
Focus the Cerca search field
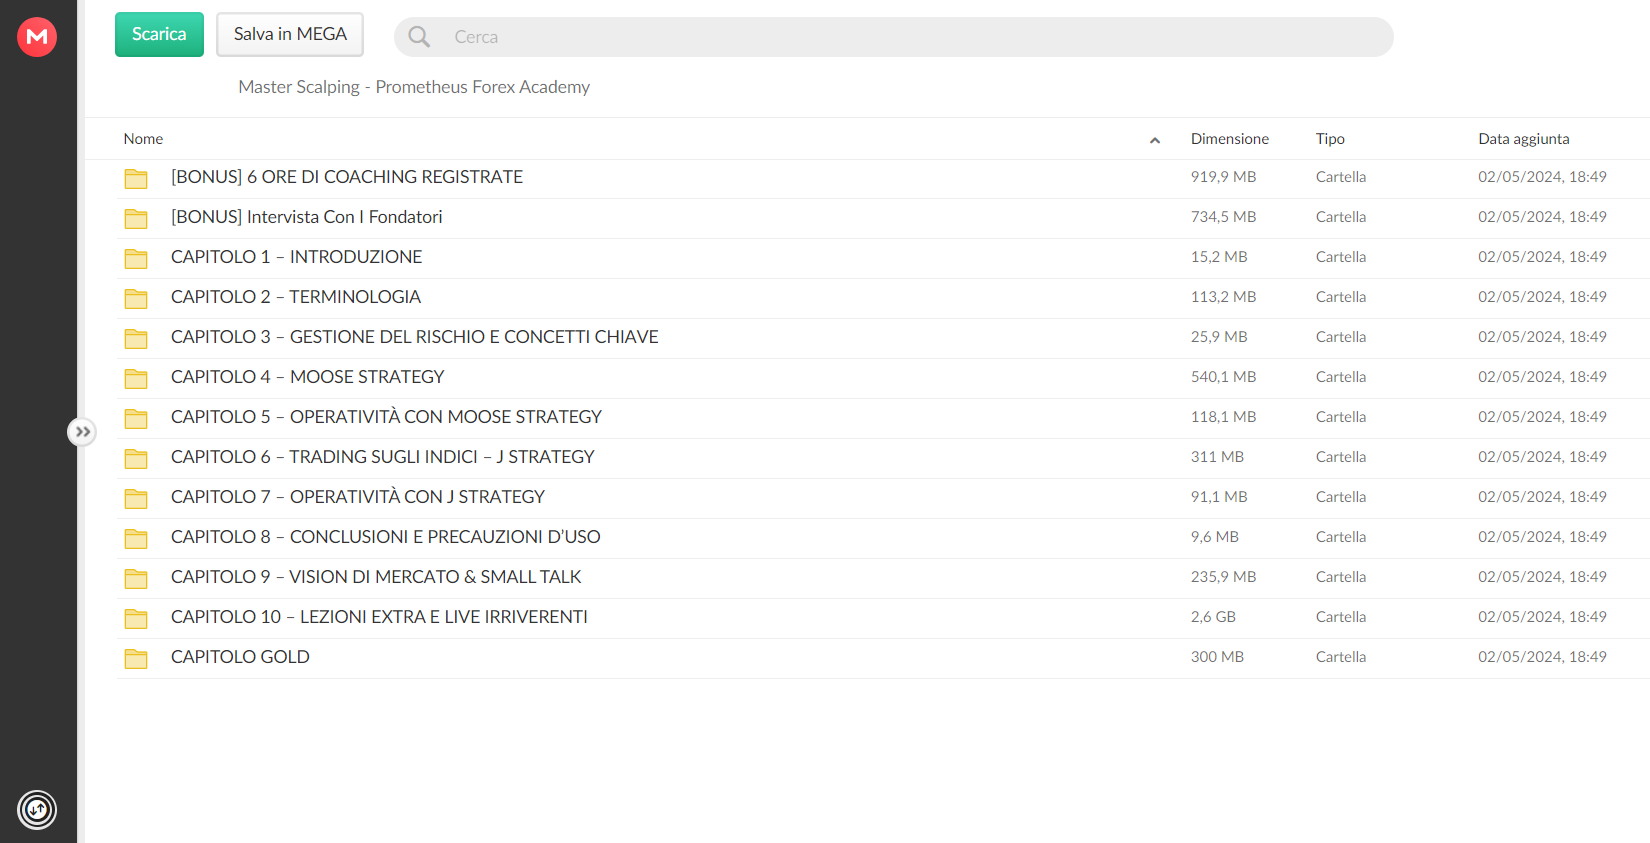tap(893, 37)
